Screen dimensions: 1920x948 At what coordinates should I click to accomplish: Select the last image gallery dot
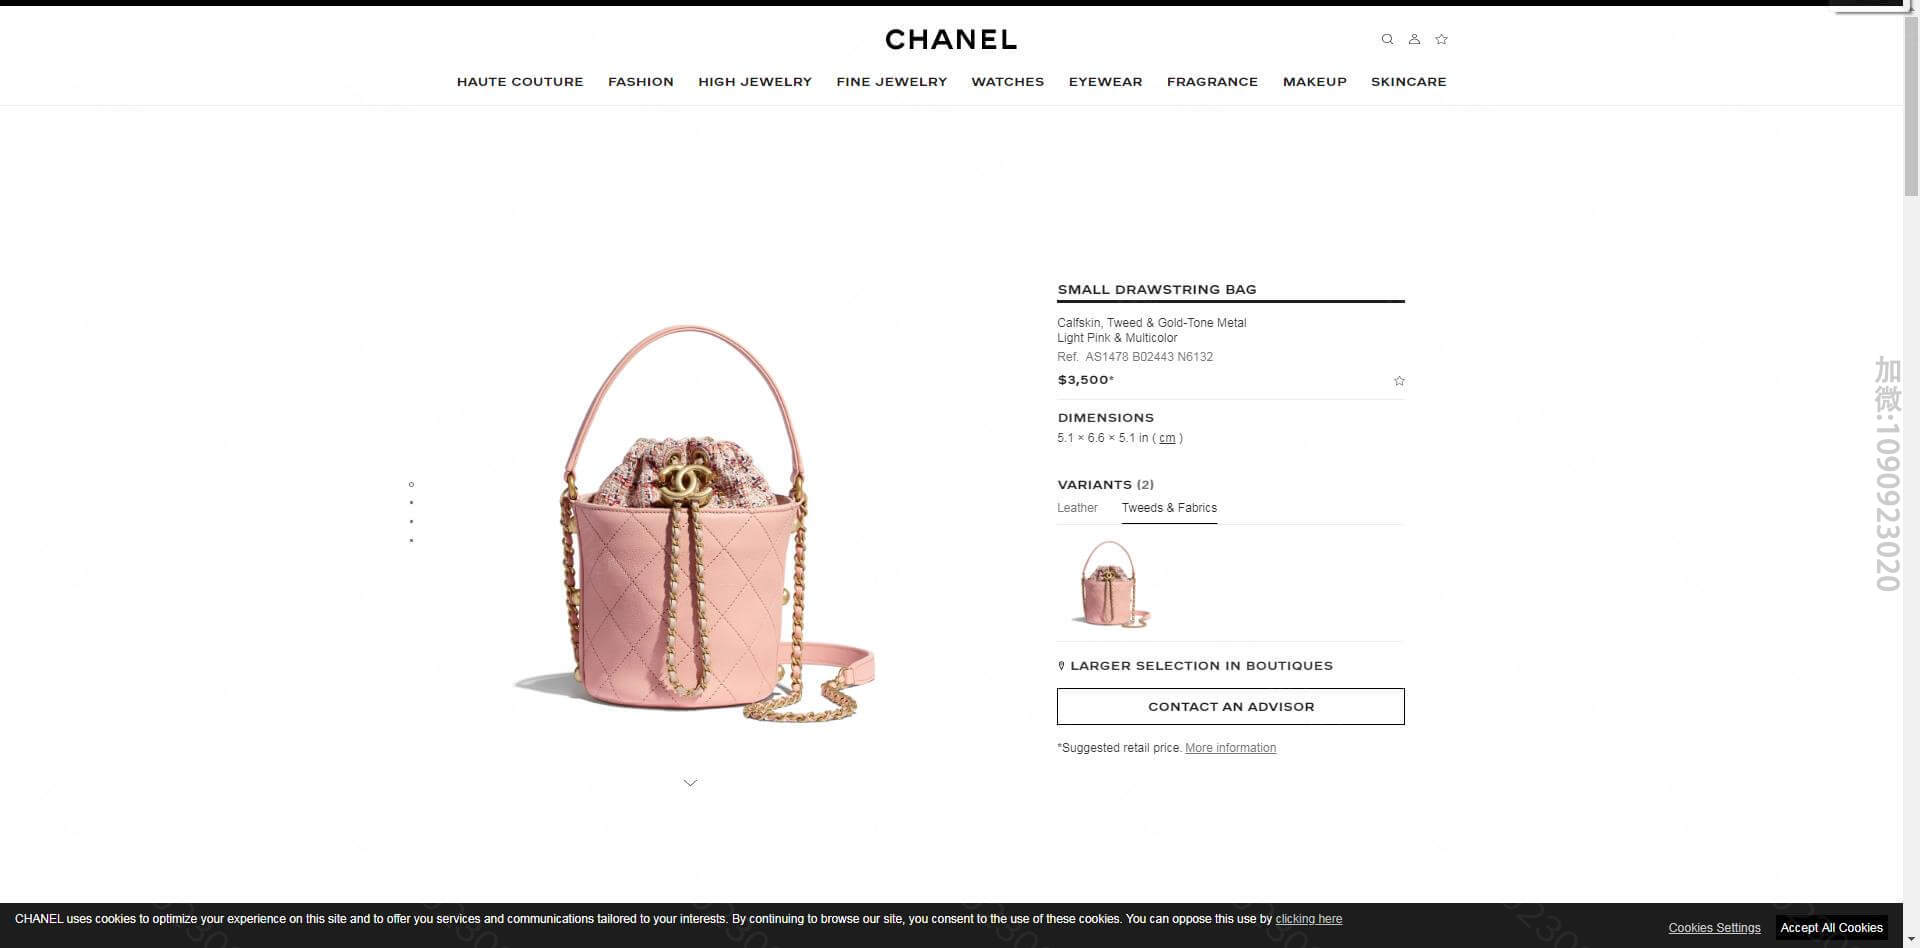coord(411,541)
